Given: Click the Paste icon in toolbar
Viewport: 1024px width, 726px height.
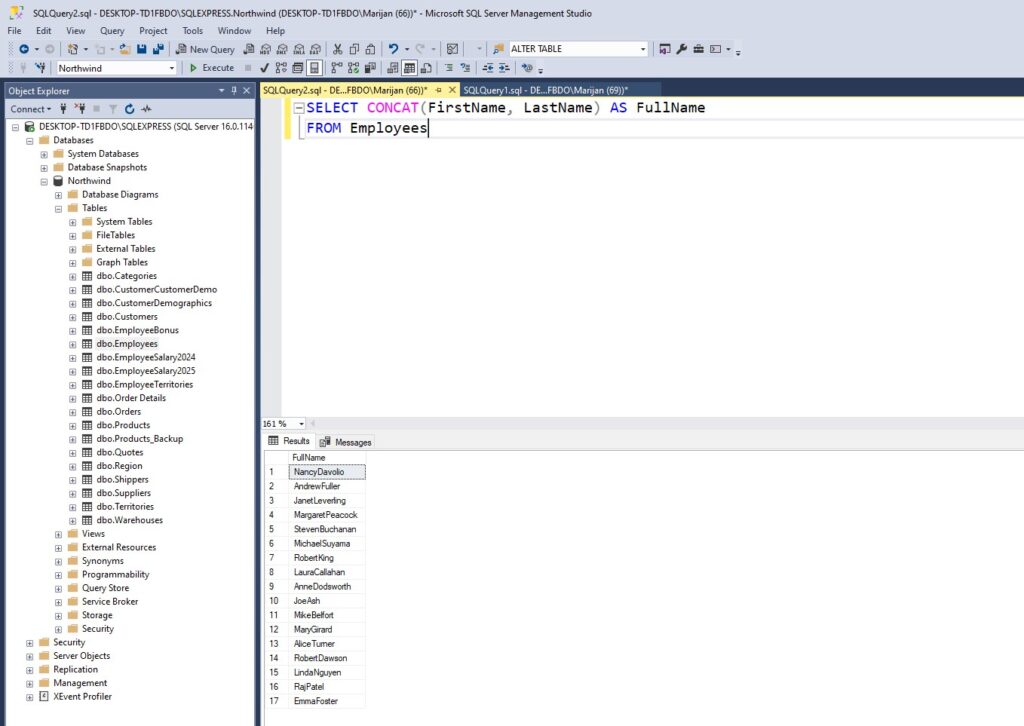Looking at the screenshot, I should [x=370, y=49].
